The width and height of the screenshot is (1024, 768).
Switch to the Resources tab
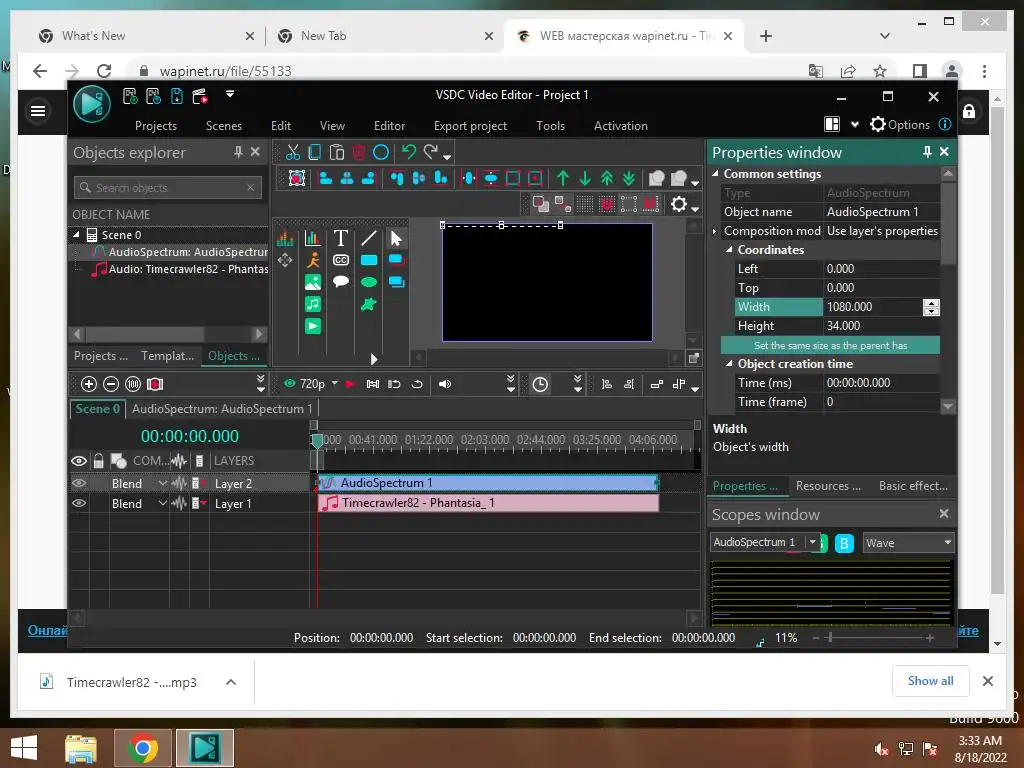tap(828, 486)
